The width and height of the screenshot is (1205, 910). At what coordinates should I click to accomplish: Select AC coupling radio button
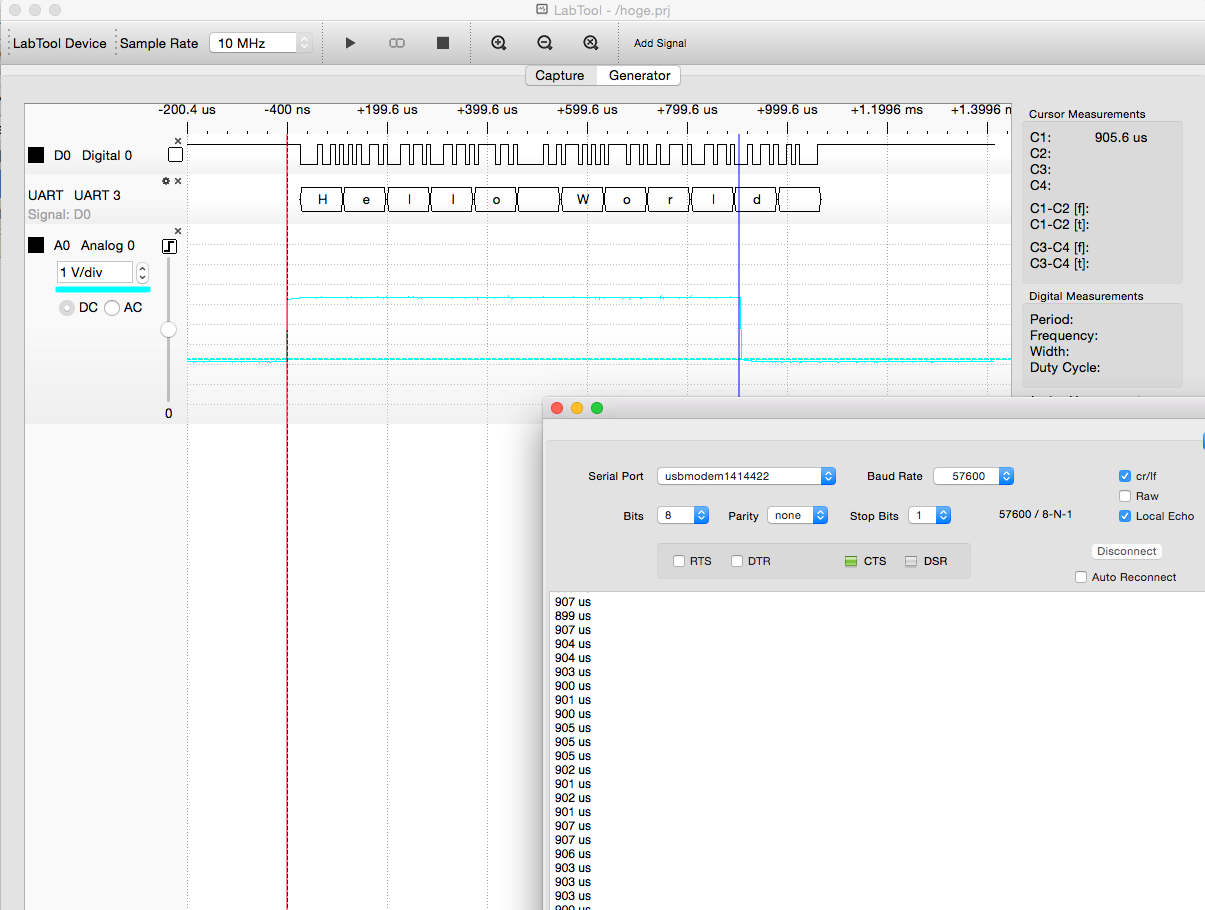pos(112,308)
